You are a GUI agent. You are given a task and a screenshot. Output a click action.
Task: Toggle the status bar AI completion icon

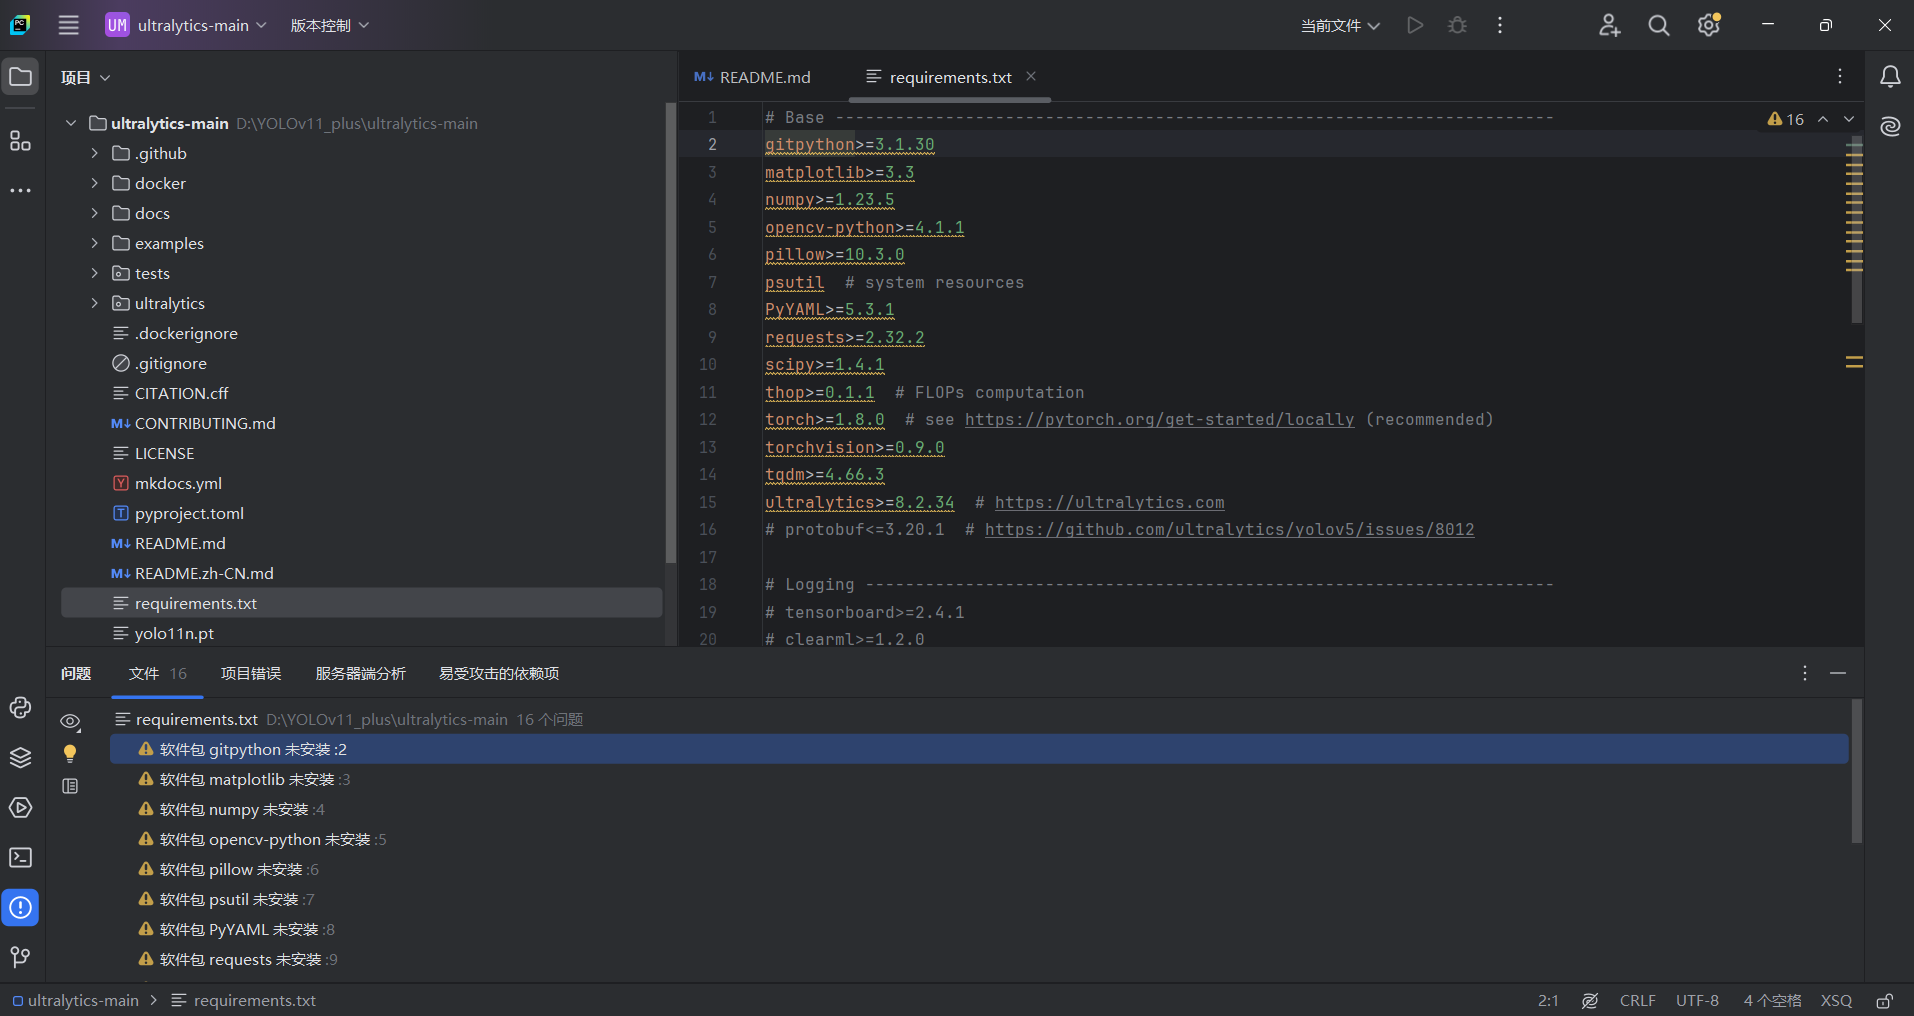1590,1001
